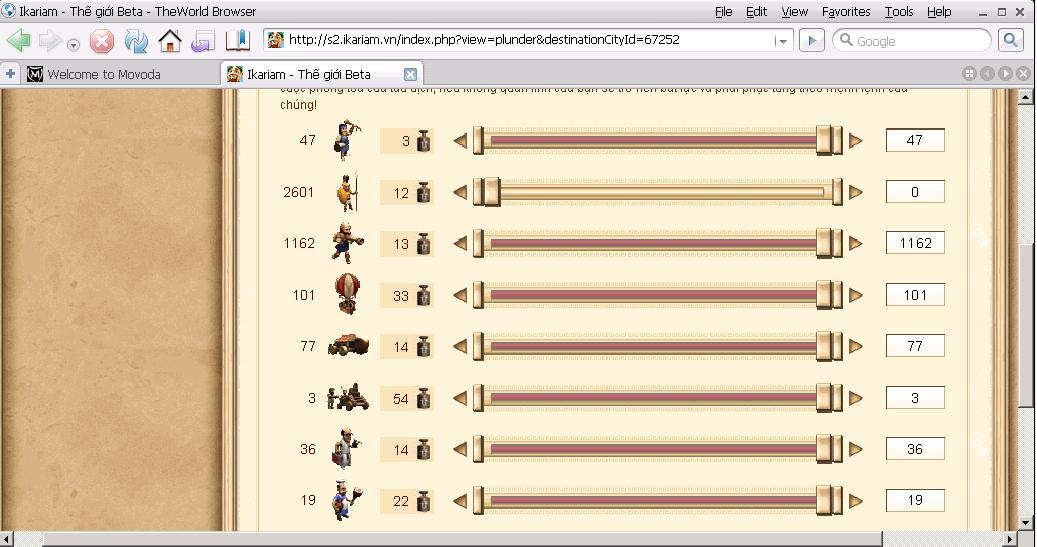Click the weight icon beside value 3
The height and width of the screenshot is (547, 1037).
click(x=423, y=141)
